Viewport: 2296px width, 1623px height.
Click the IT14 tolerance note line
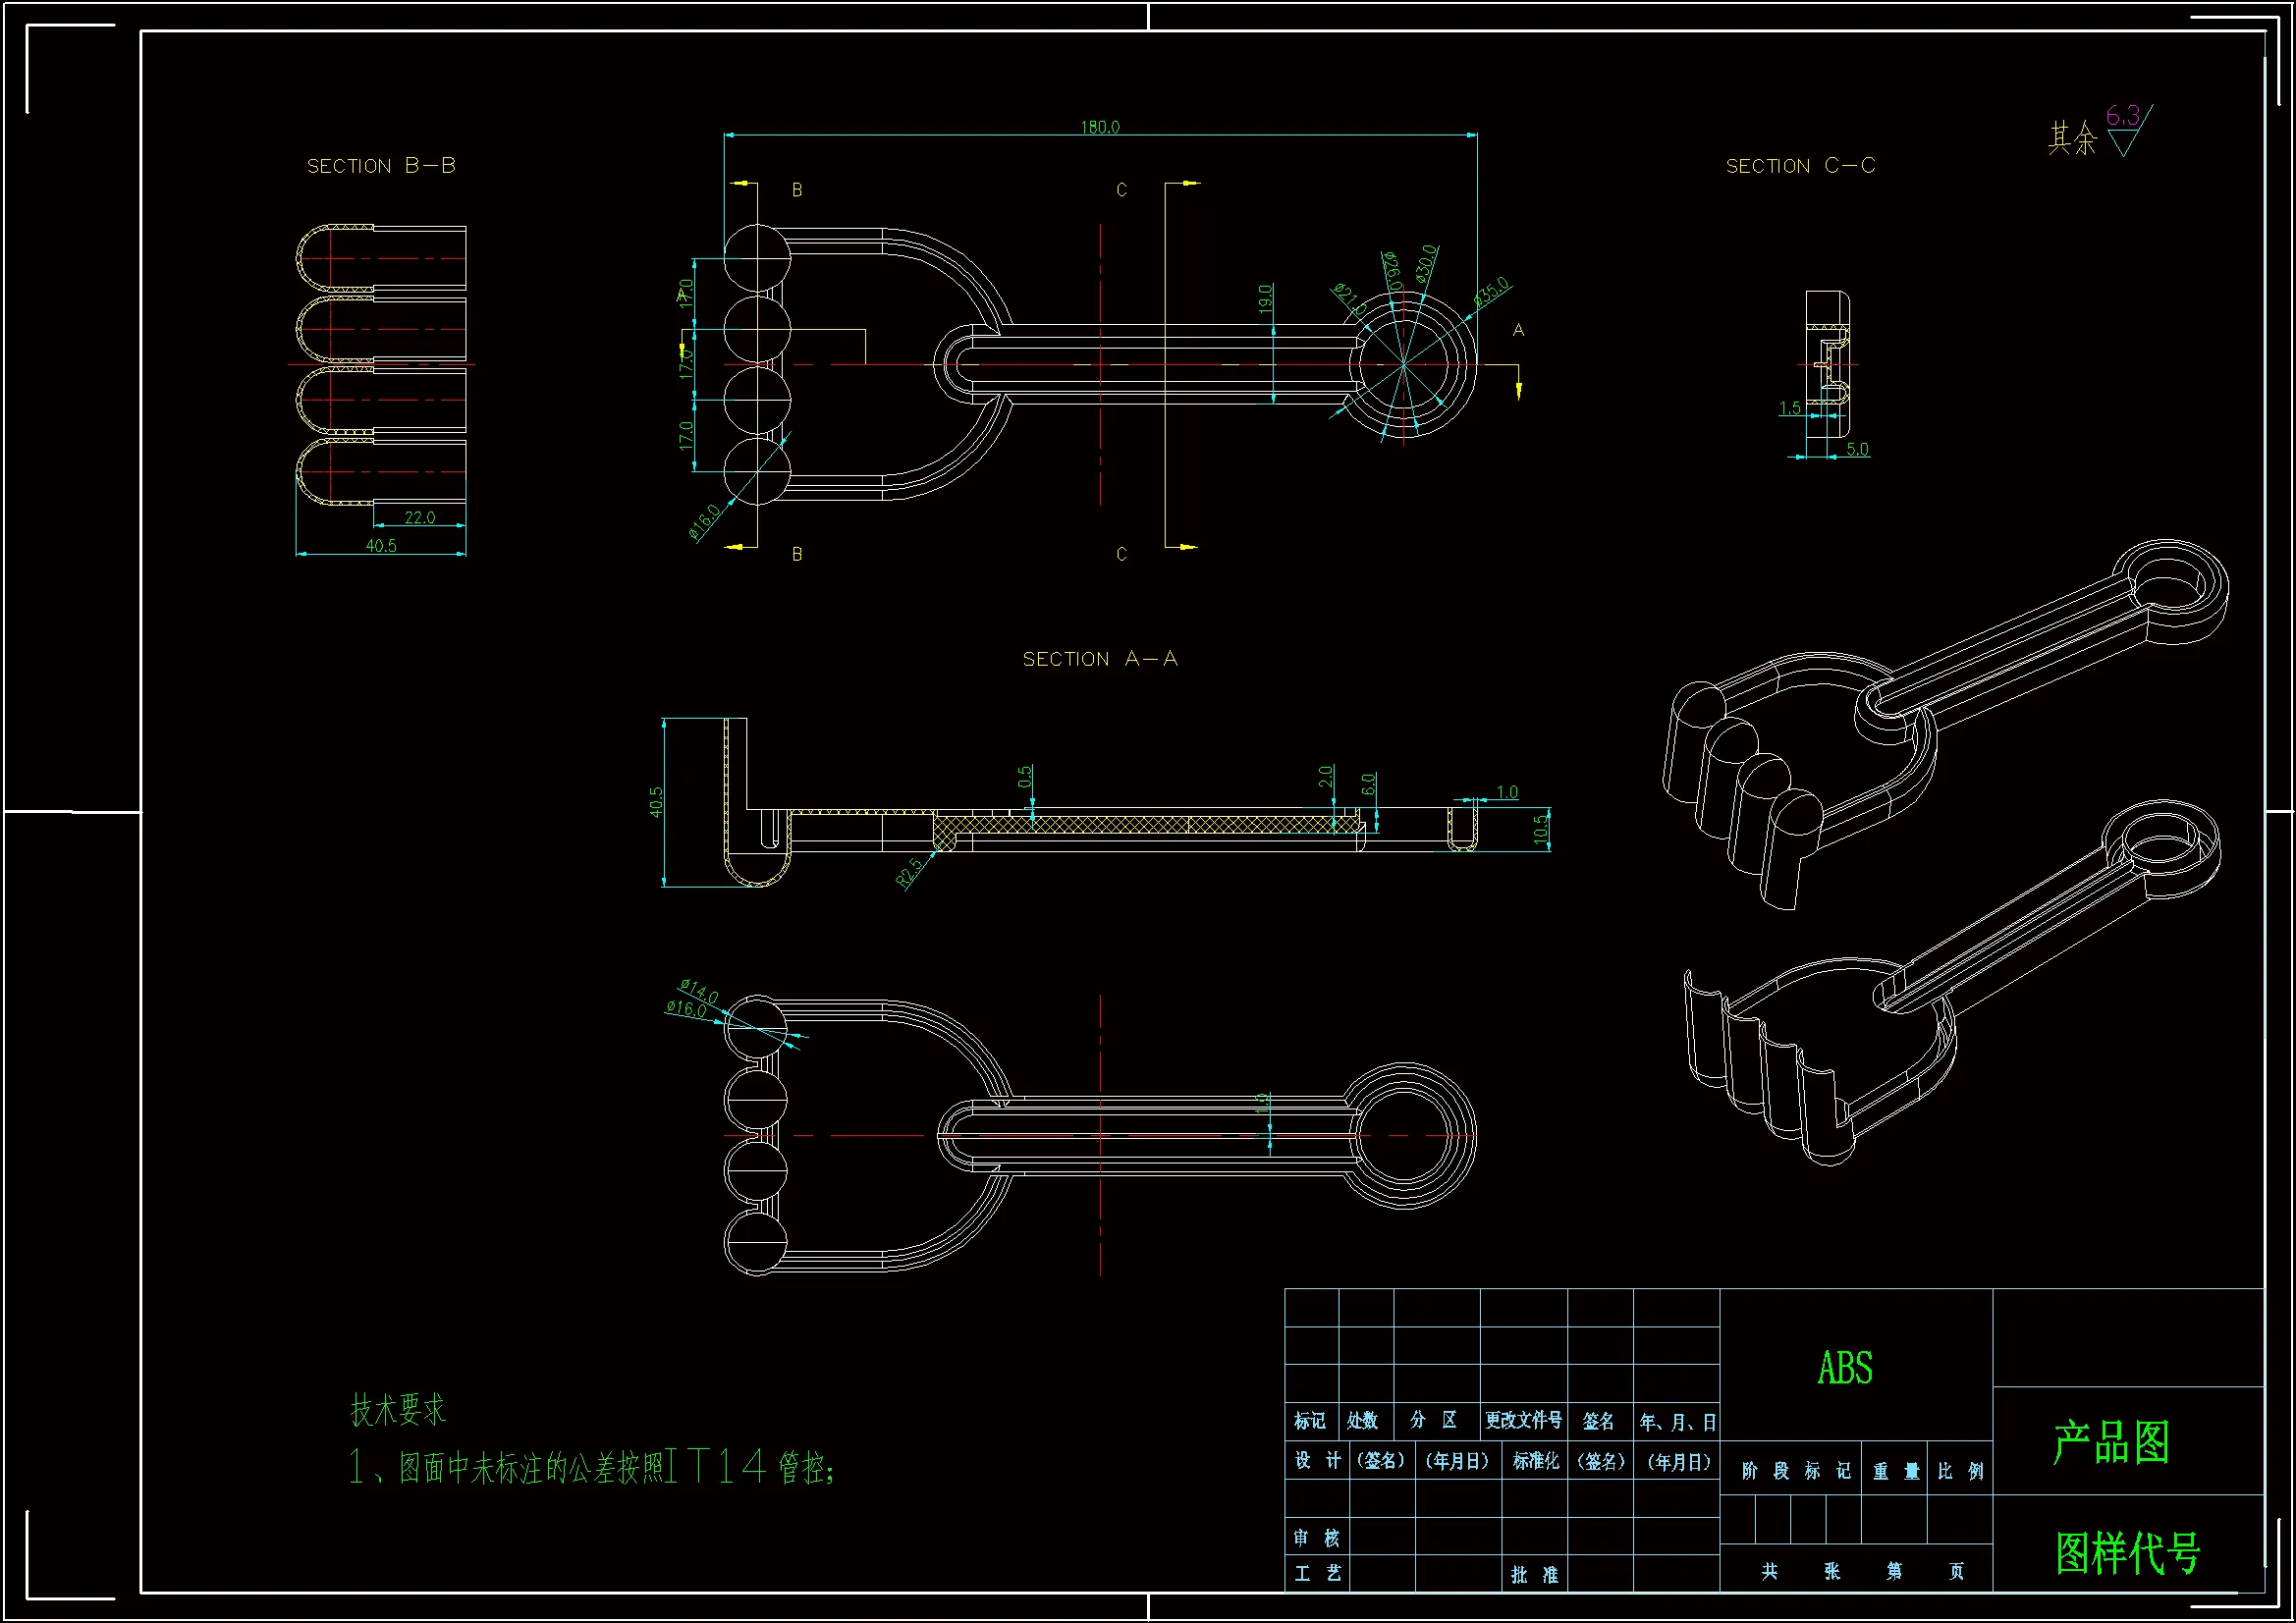[590, 1467]
